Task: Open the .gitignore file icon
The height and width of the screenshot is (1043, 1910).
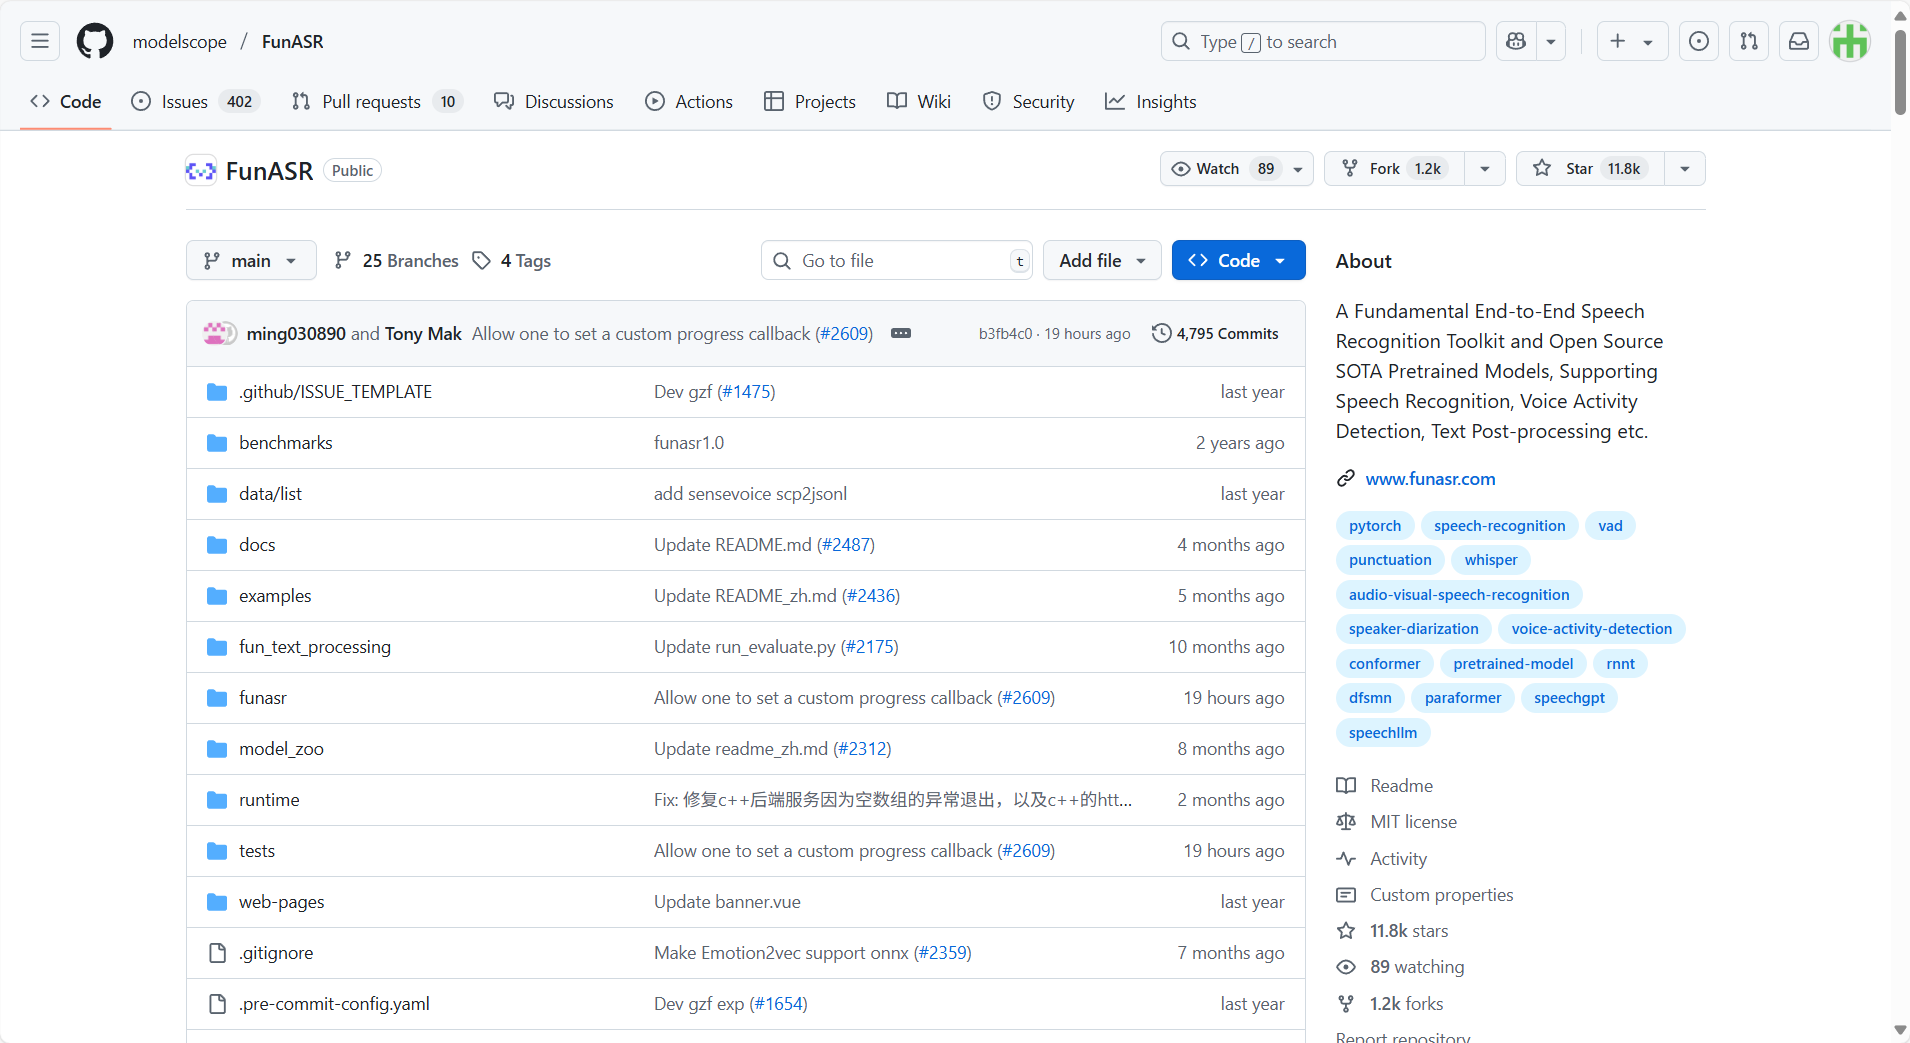Action: [217, 952]
